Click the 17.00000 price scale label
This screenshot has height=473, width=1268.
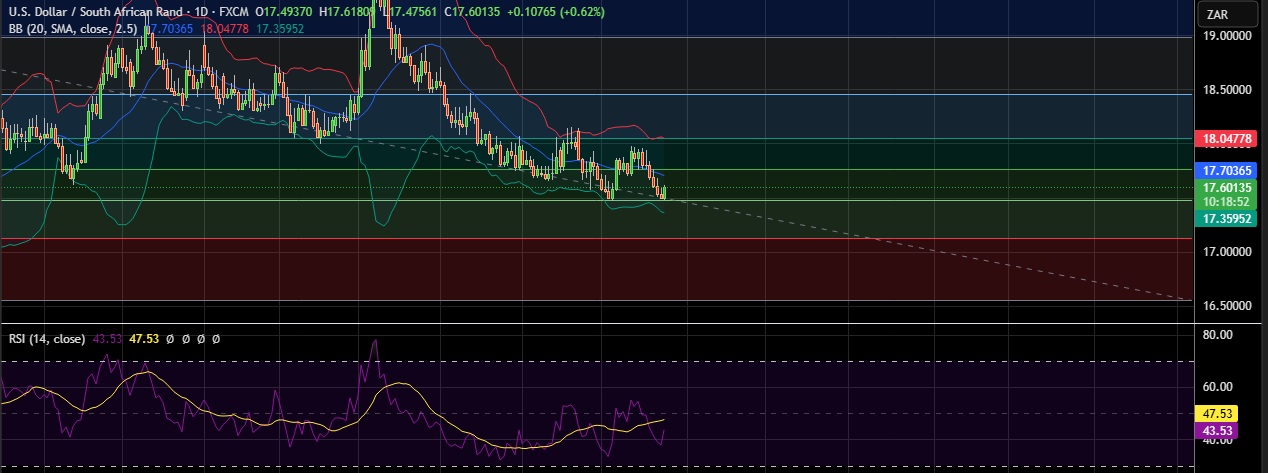1228,252
